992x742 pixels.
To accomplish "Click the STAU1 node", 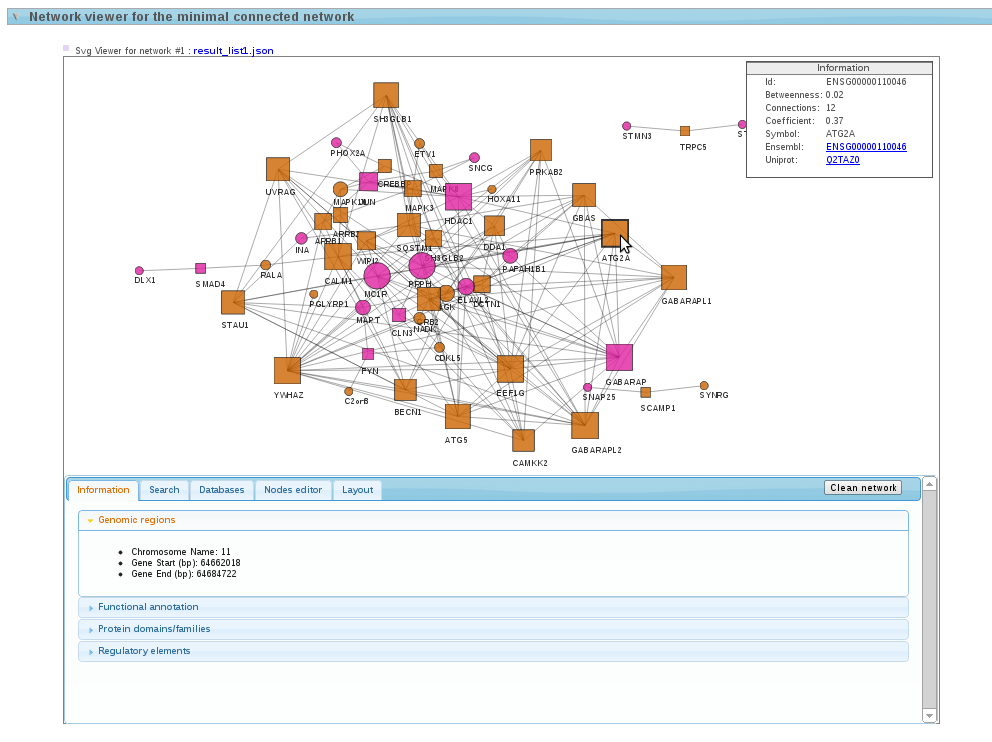I will click(x=233, y=302).
